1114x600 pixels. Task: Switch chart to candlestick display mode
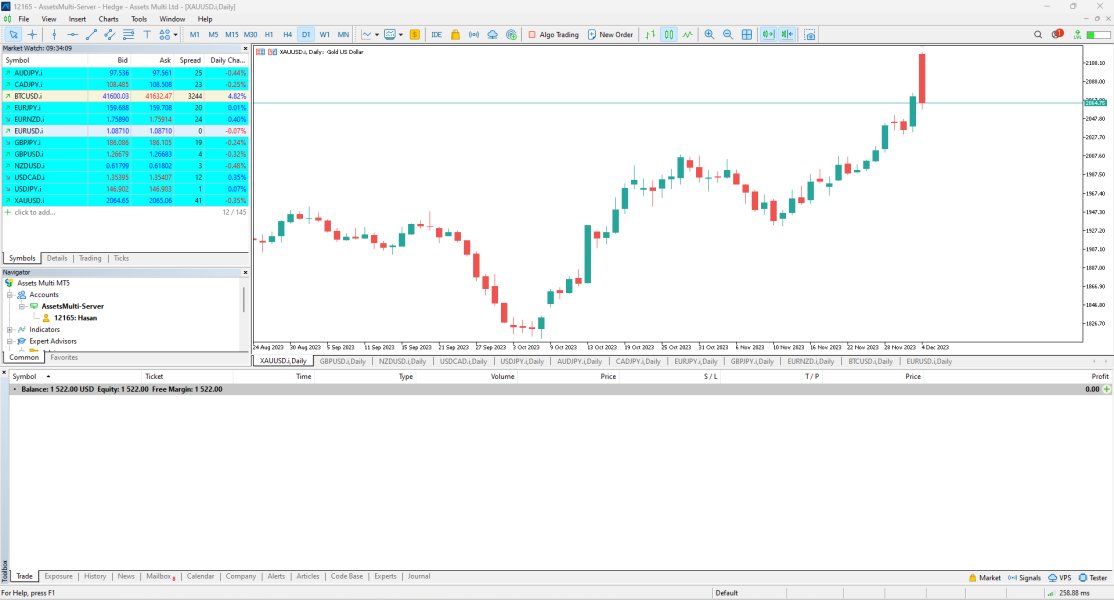(669, 34)
